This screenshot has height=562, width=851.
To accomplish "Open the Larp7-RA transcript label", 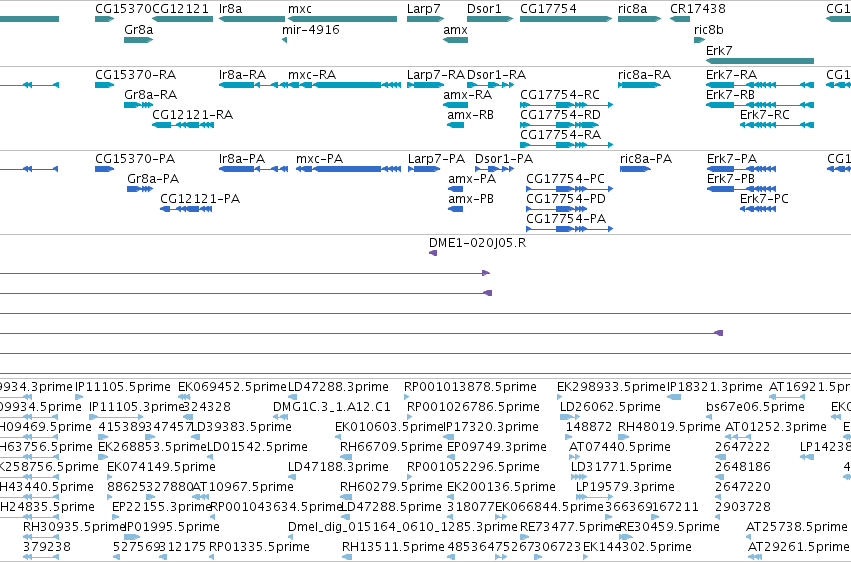I will [436, 74].
